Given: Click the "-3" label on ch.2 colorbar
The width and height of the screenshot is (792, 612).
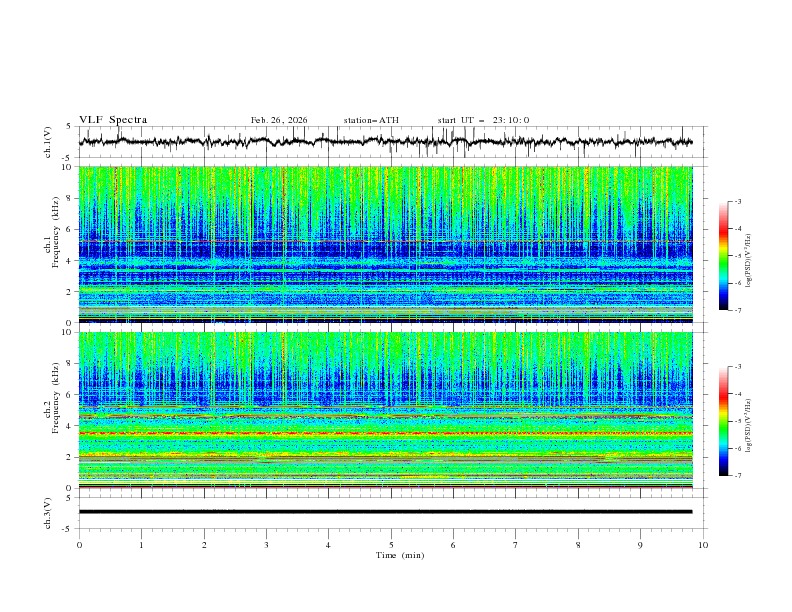Looking at the screenshot, I should point(738,367).
